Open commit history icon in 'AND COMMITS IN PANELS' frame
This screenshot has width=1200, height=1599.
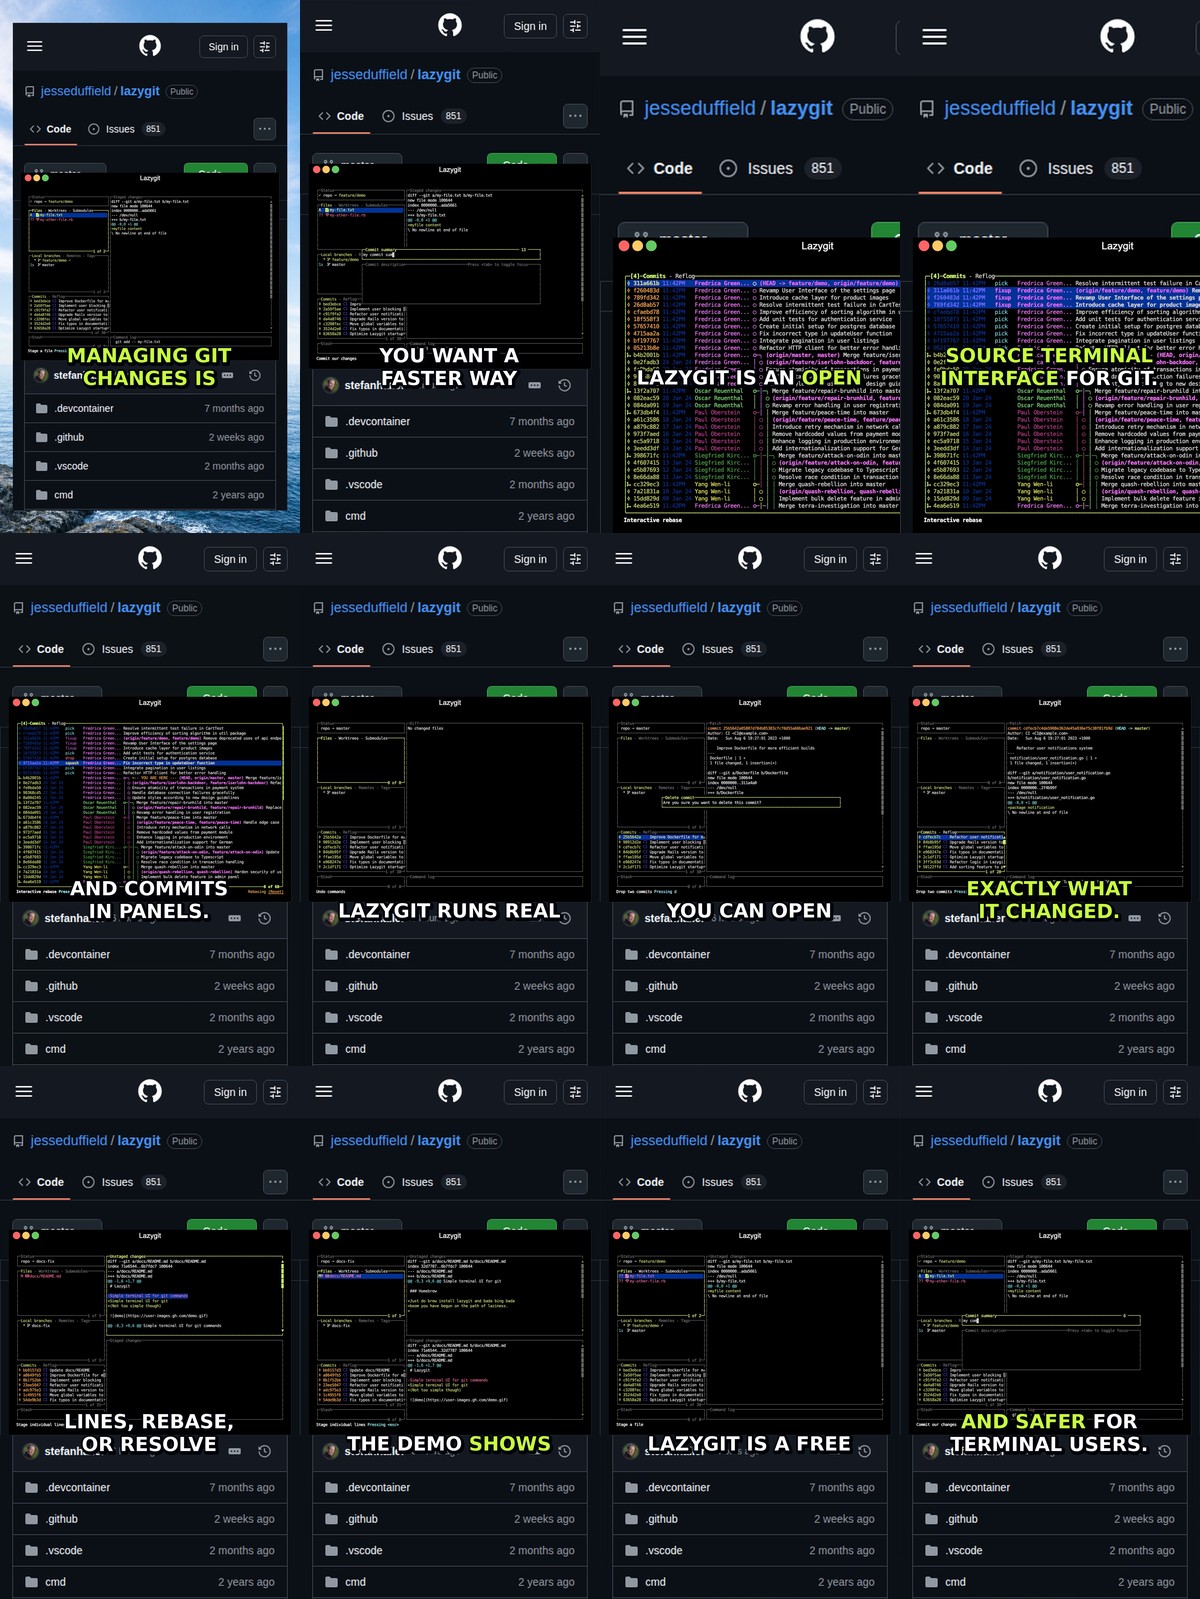click(x=264, y=918)
